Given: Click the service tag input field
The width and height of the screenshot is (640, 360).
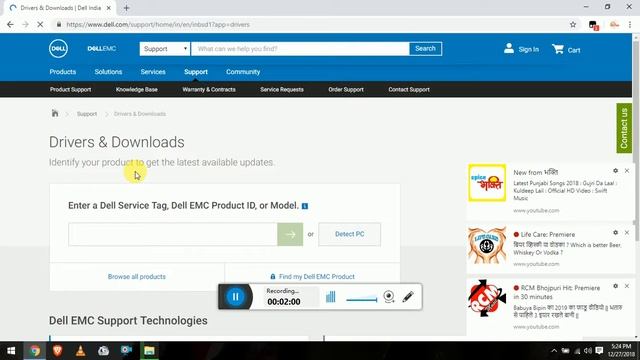Looking at the screenshot, I should 173,234.
